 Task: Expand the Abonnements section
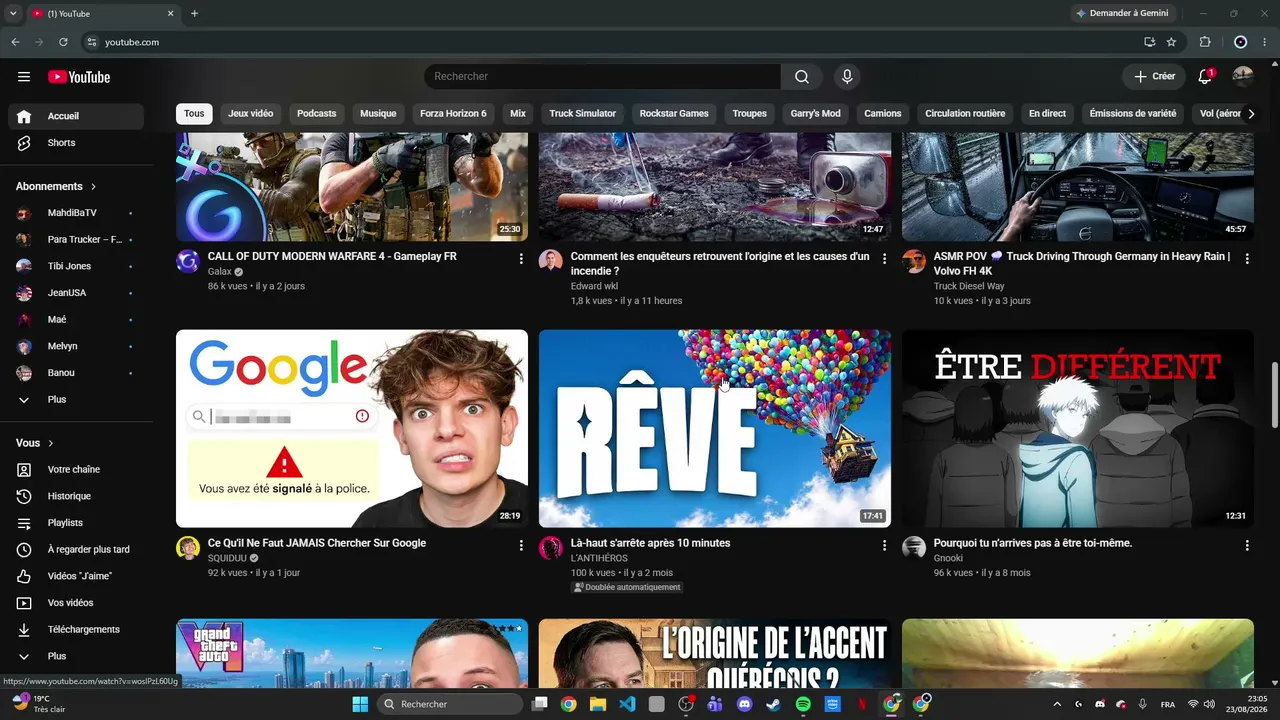pyautogui.click(x=57, y=186)
